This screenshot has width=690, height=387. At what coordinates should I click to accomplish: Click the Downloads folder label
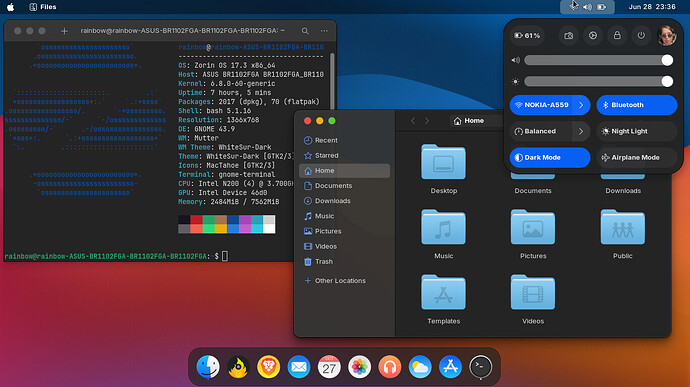click(623, 191)
